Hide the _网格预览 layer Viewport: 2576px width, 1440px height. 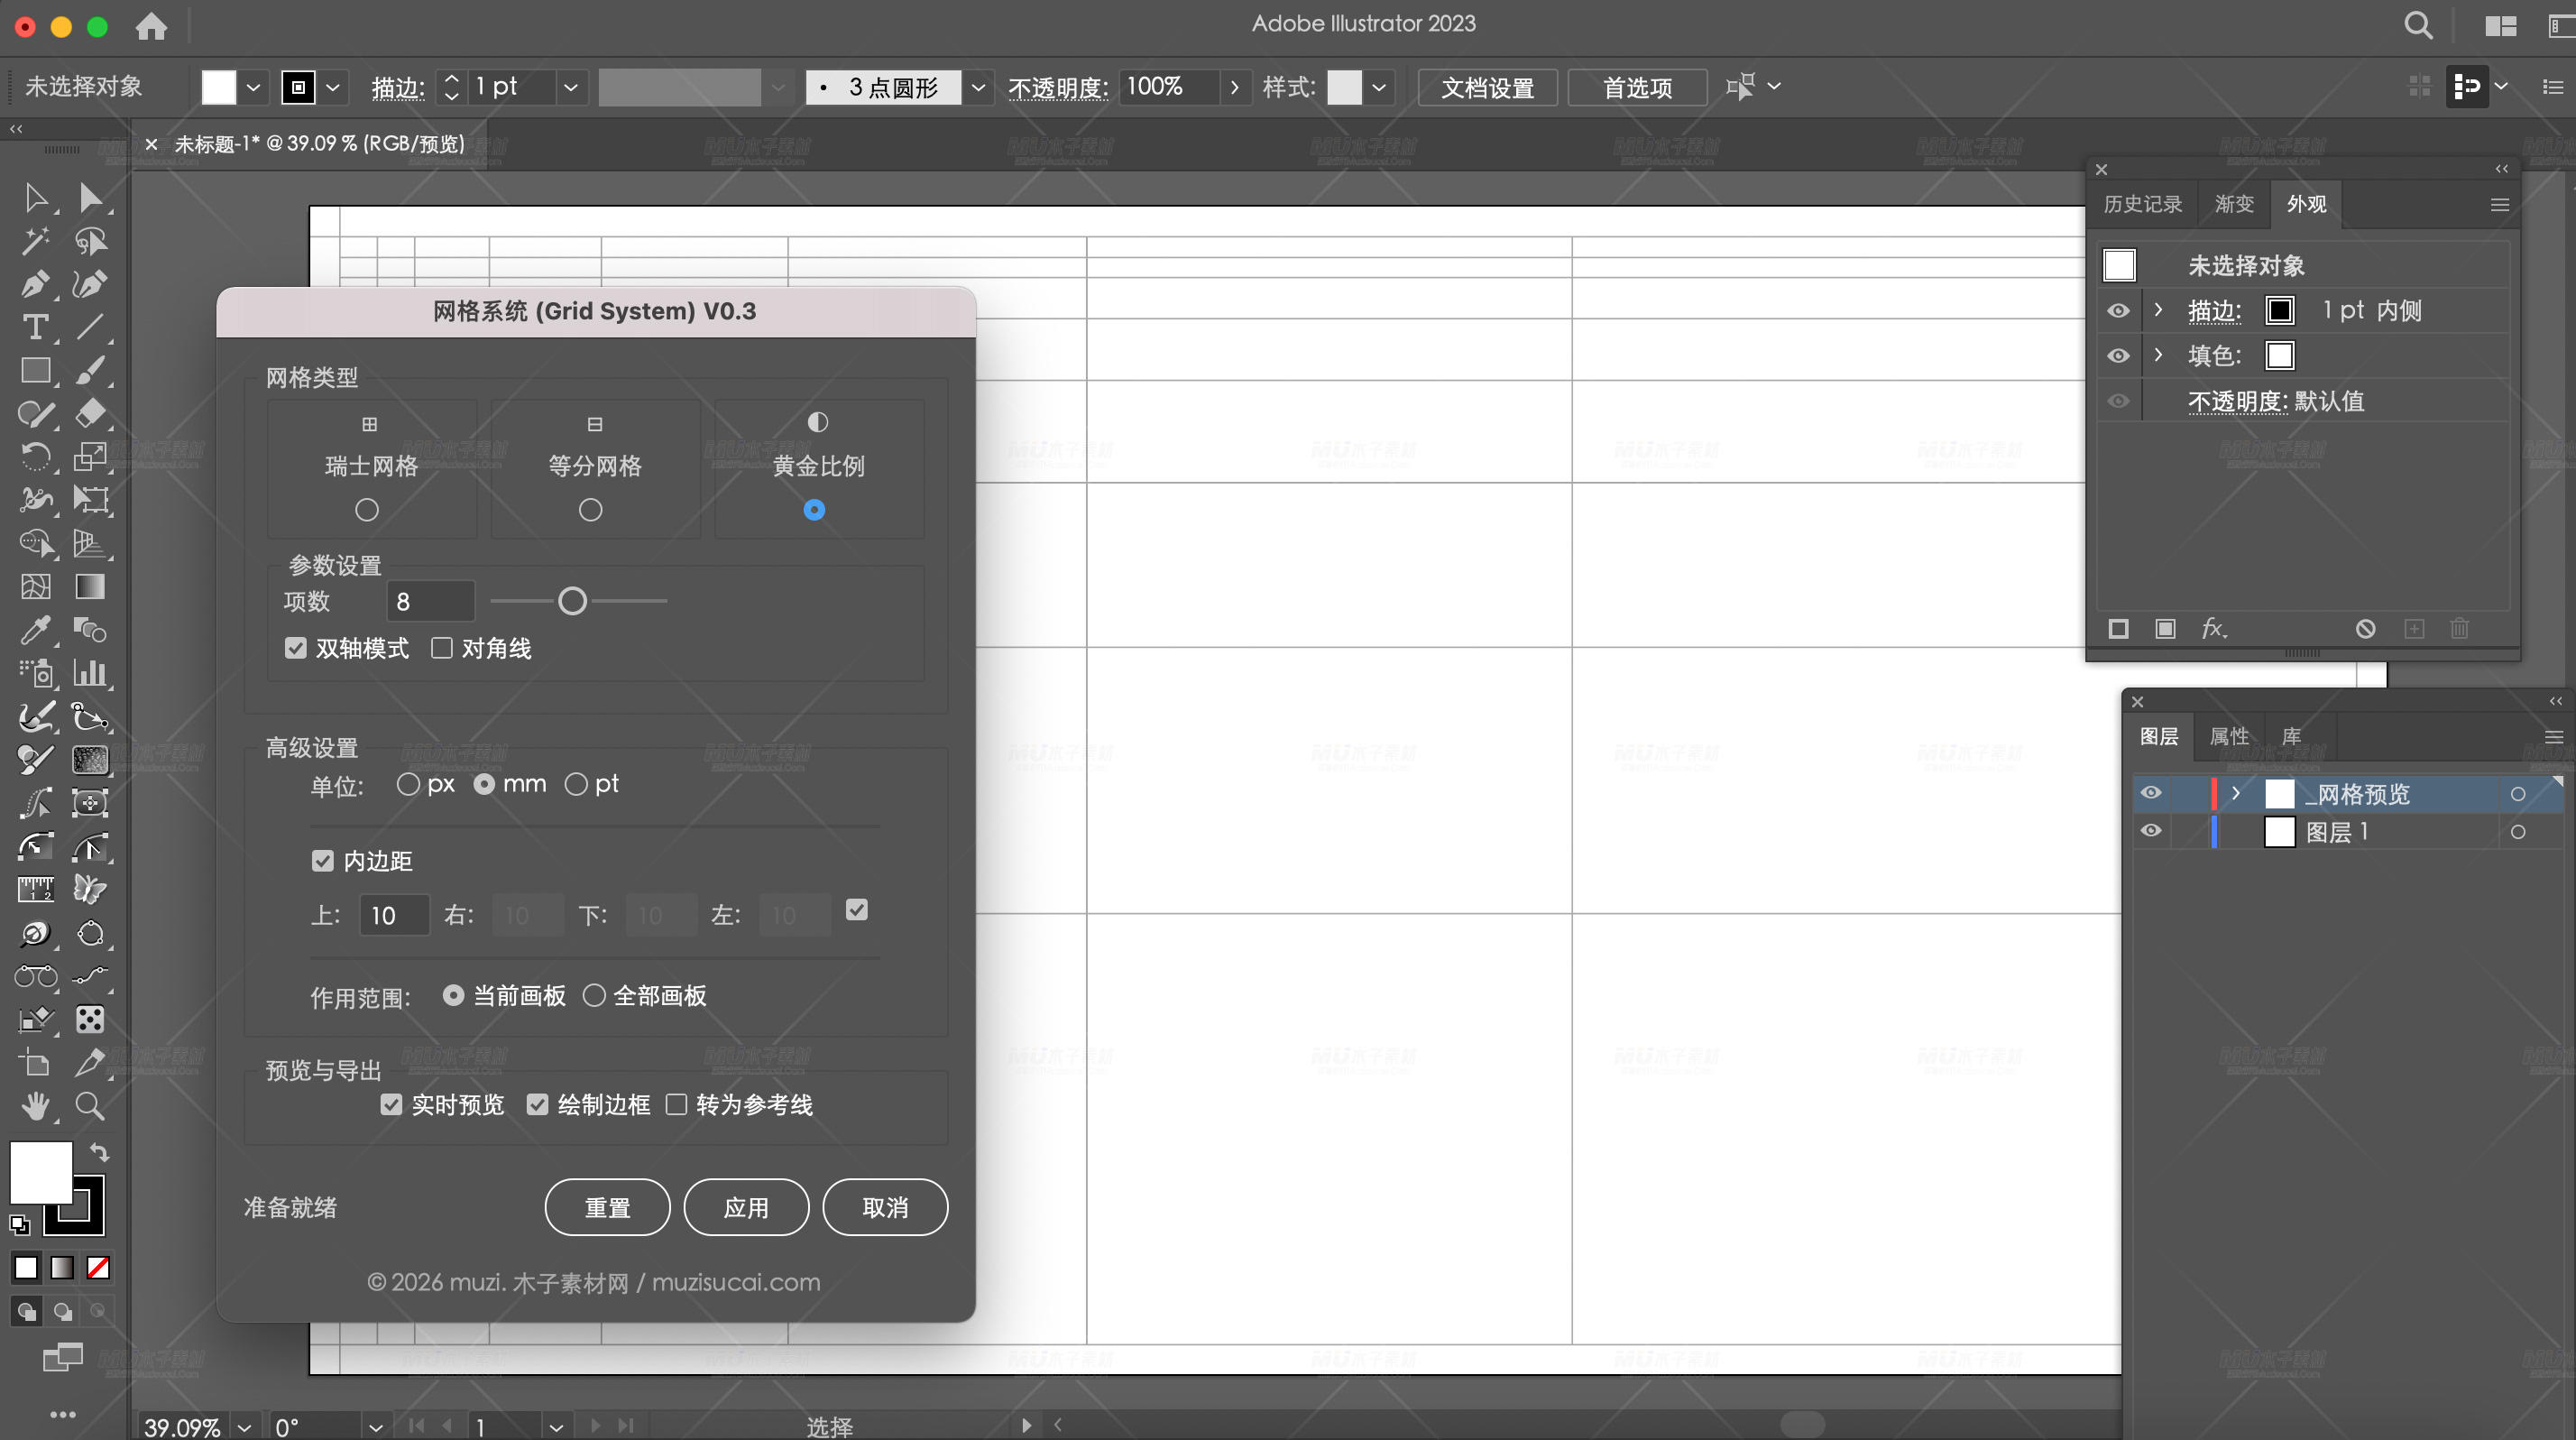click(2151, 793)
